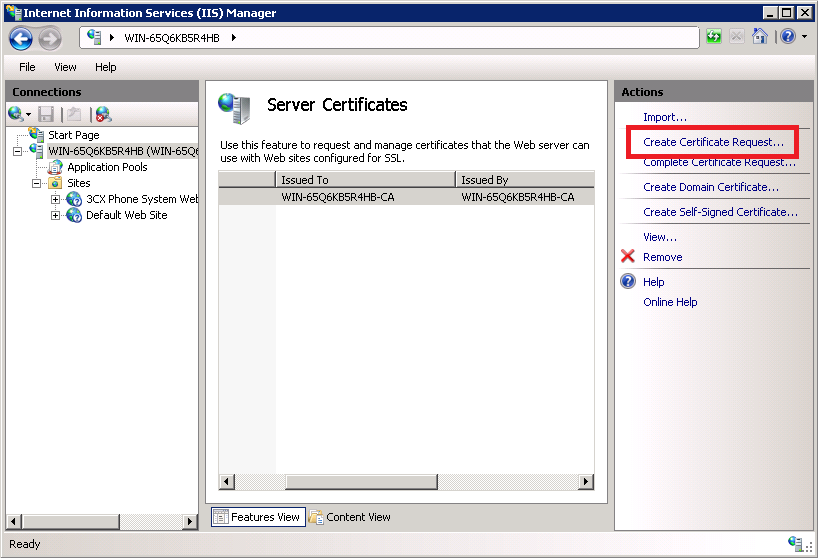Viewport: 818px width, 558px height.
Task: Sort by the Issued To column header
Action: (365, 179)
